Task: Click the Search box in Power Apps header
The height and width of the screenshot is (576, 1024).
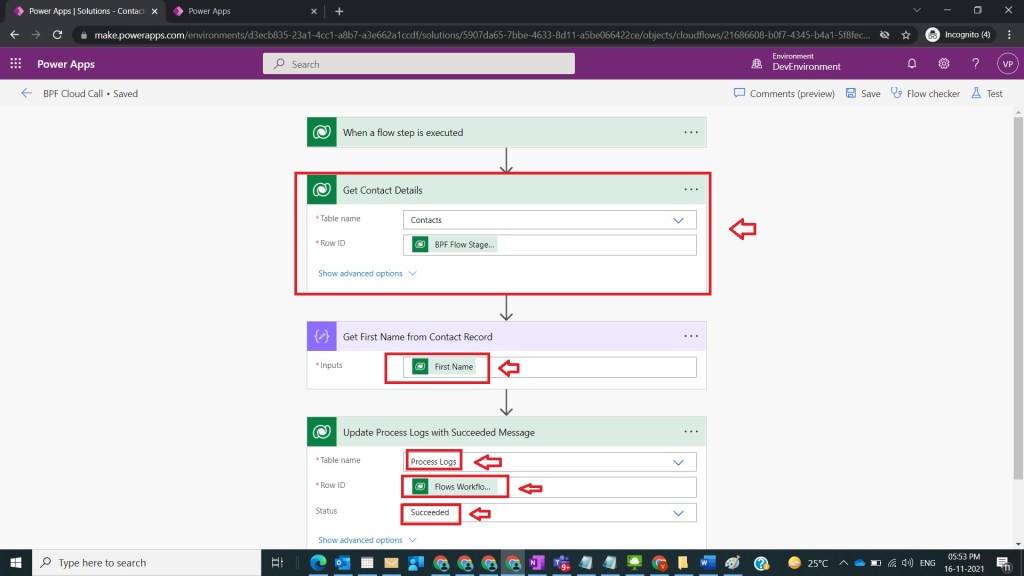Action: point(419,64)
